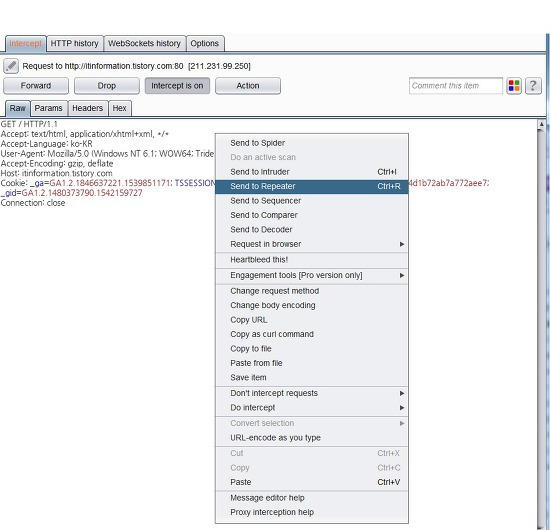The width and height of the screenshot is (550, 530).
Task: Switch to the Params view tab
Action: pos(49,108)
